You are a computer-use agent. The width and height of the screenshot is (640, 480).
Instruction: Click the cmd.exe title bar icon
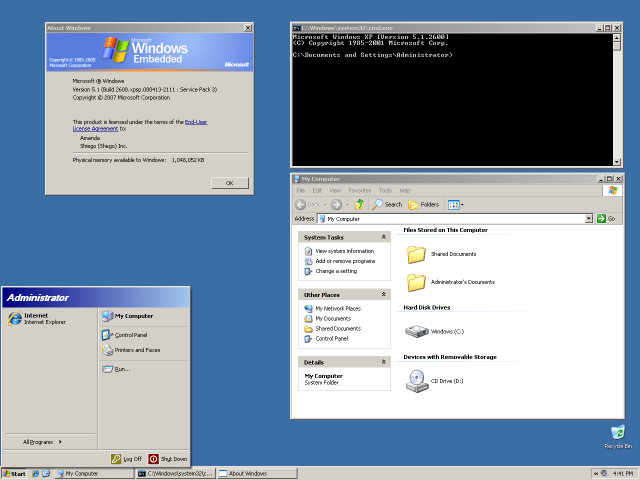coord(297,28)
